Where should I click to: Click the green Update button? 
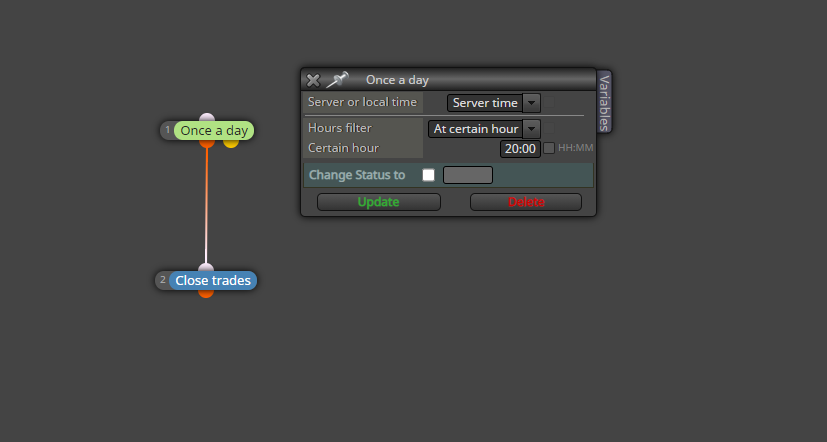click(x=379, y=202)
